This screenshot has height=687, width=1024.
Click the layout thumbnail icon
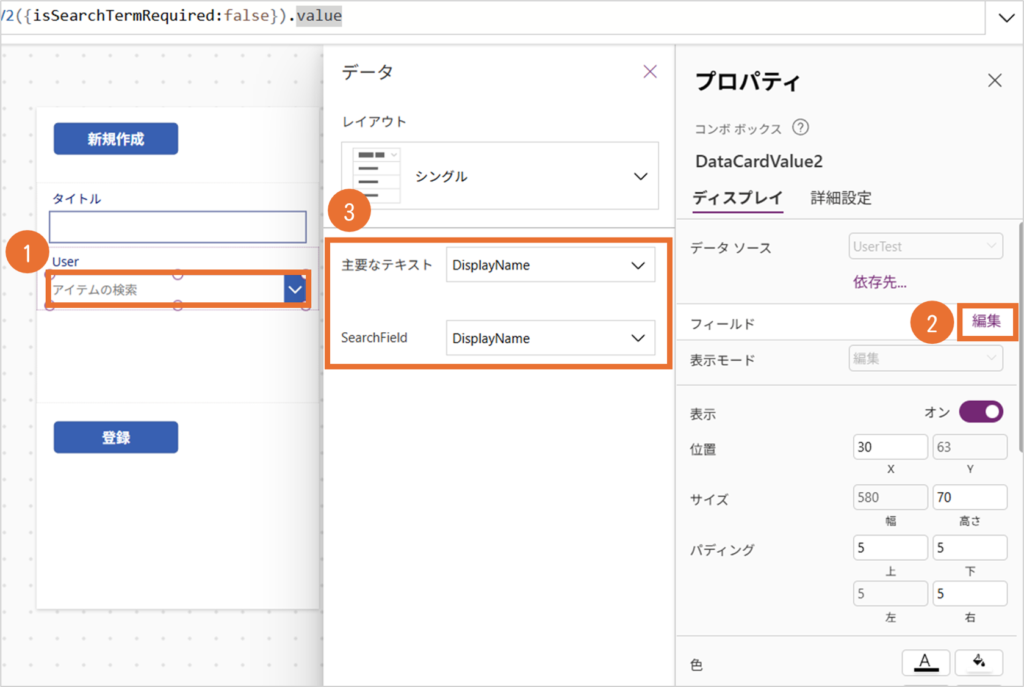[379, 176]
